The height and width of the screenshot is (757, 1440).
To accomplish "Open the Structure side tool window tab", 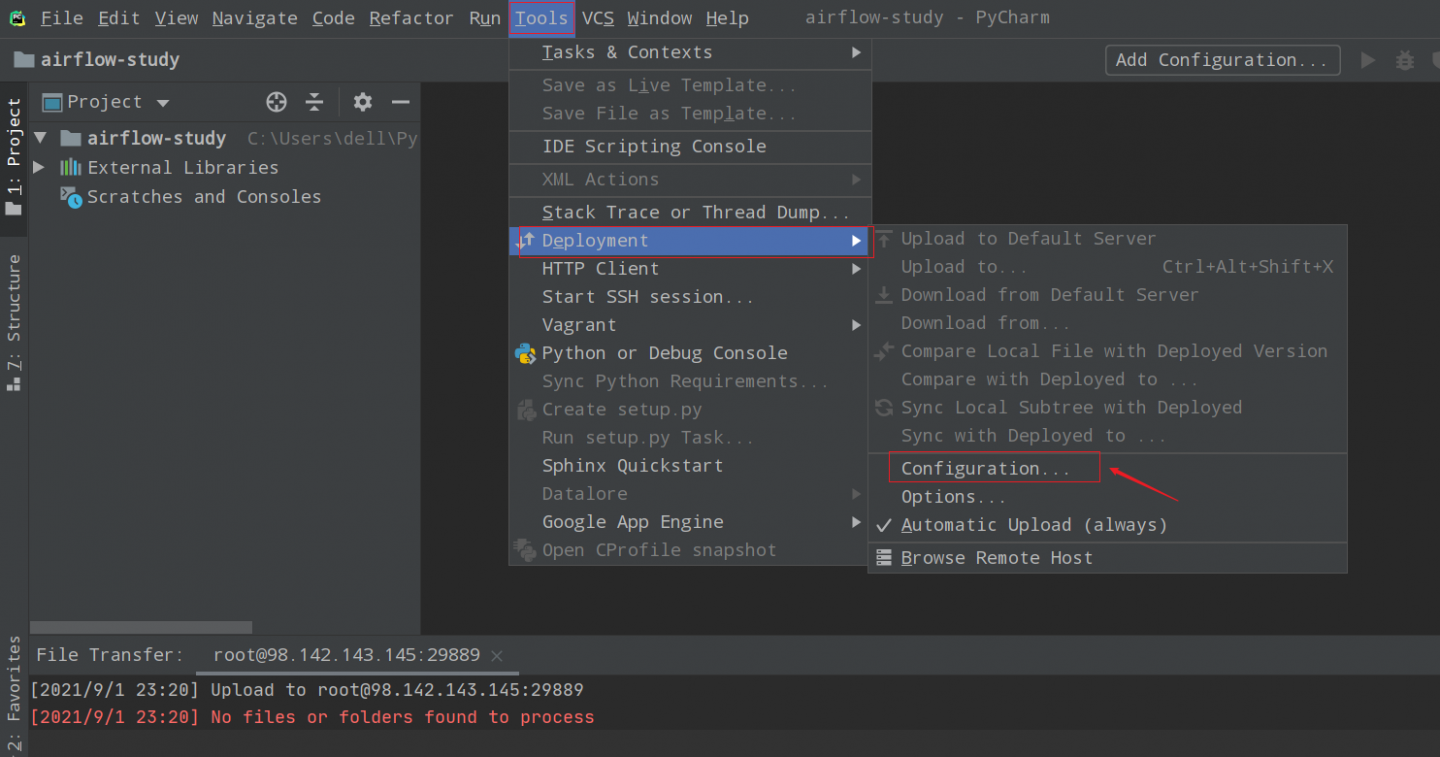I will (x=14, y=320).
